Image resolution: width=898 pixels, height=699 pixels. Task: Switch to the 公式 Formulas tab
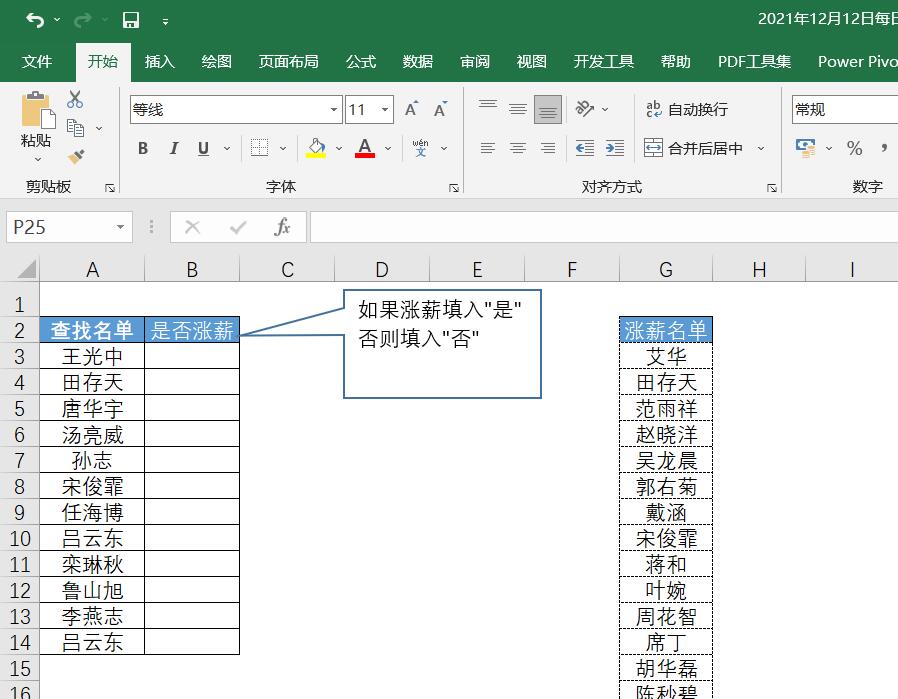(361, 62)
